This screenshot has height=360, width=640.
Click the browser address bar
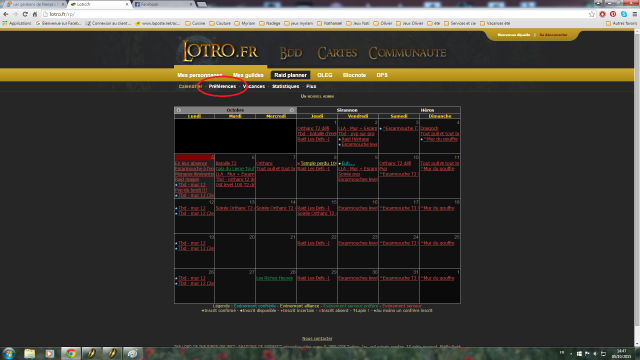click(314, 14)
